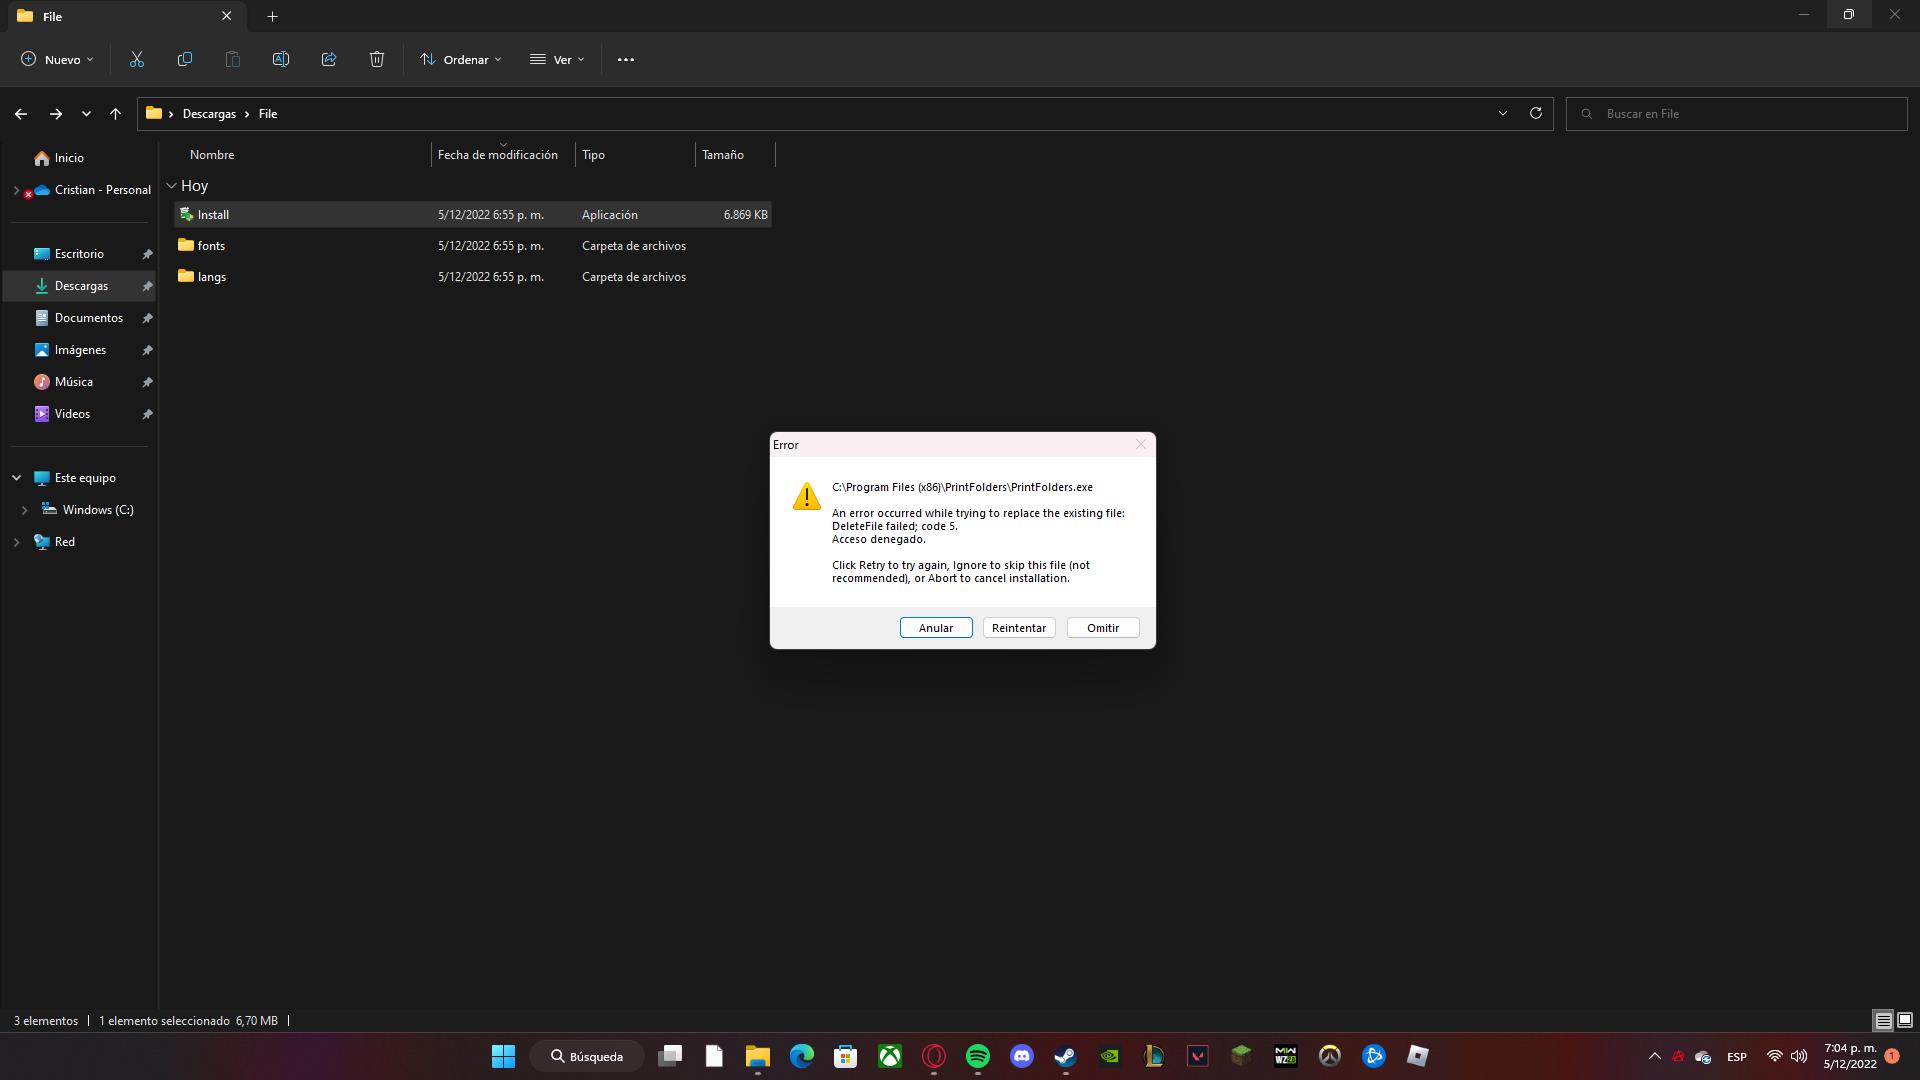Collapse the Hoy group
The width and height of the screenshot is (1920, 1080).
172,186
